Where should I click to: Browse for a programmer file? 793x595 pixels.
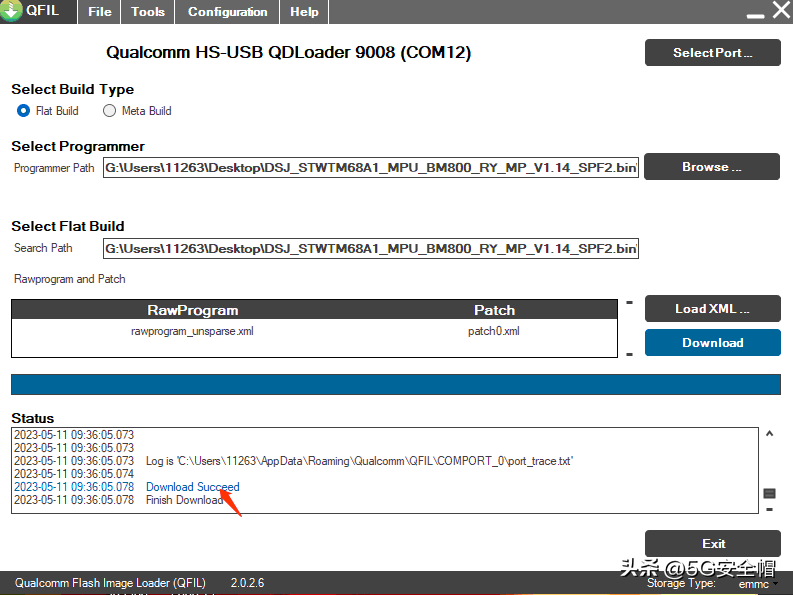(x=712, y=166)
